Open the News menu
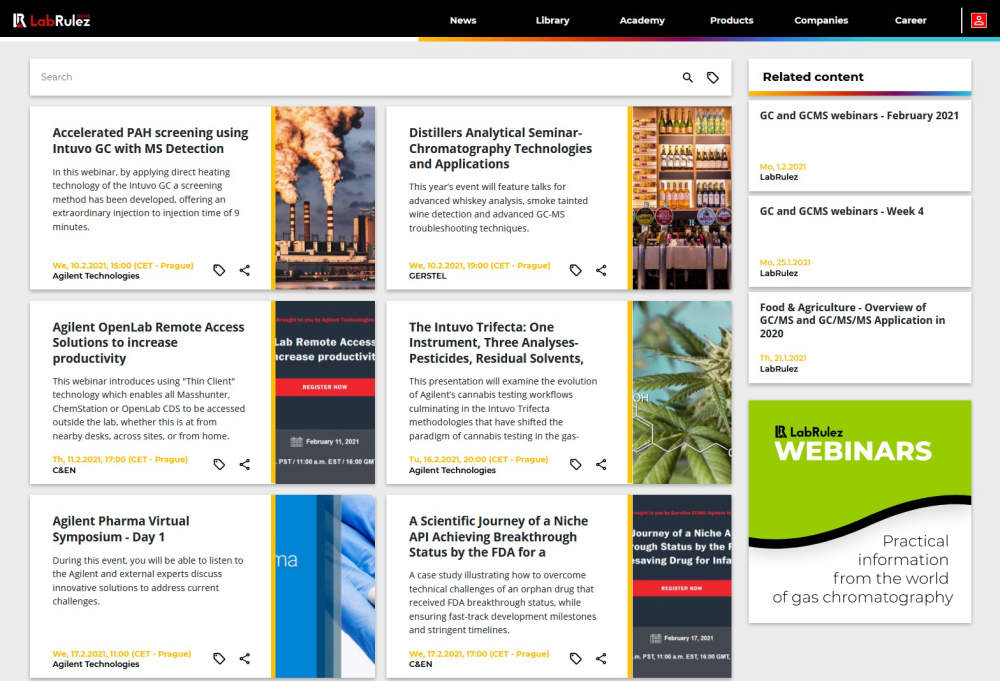1000x681 pixels. point(463,20)
